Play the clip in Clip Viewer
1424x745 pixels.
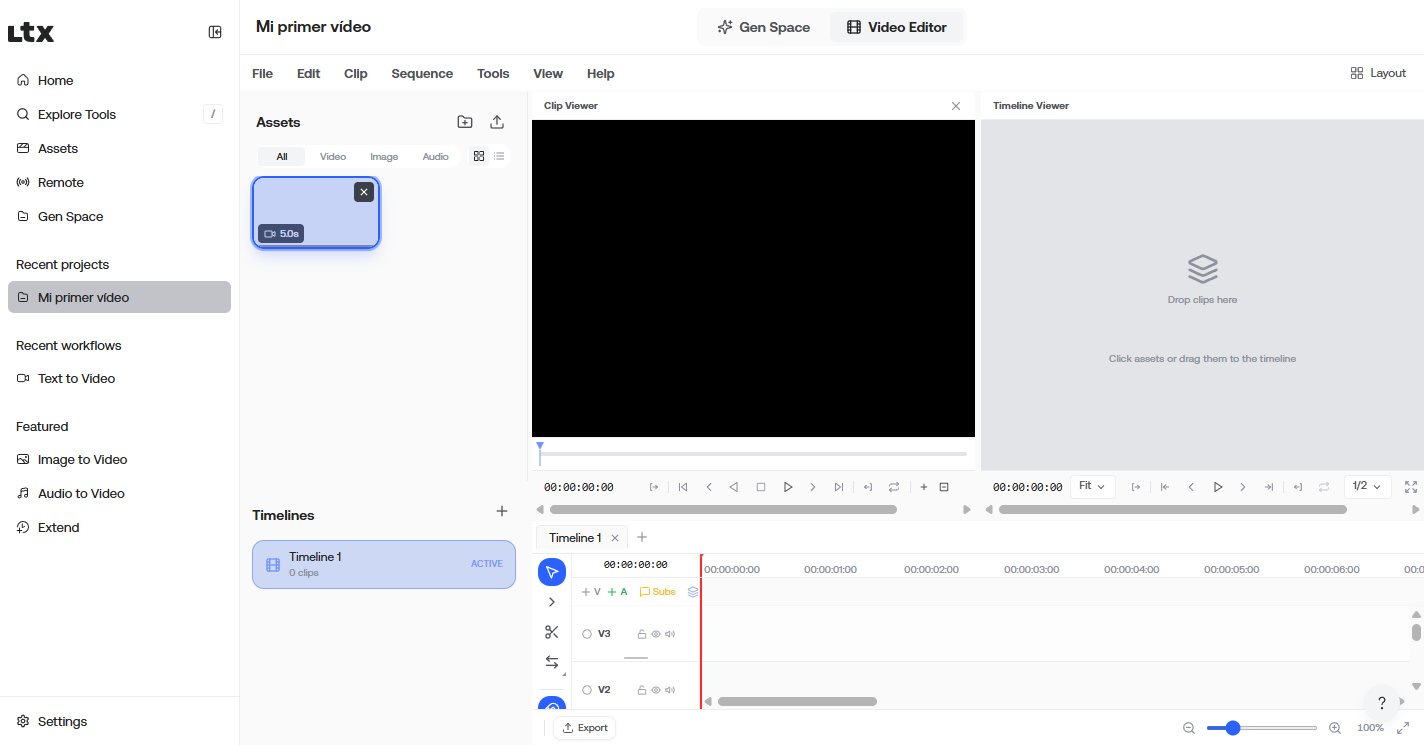[788, 487]
